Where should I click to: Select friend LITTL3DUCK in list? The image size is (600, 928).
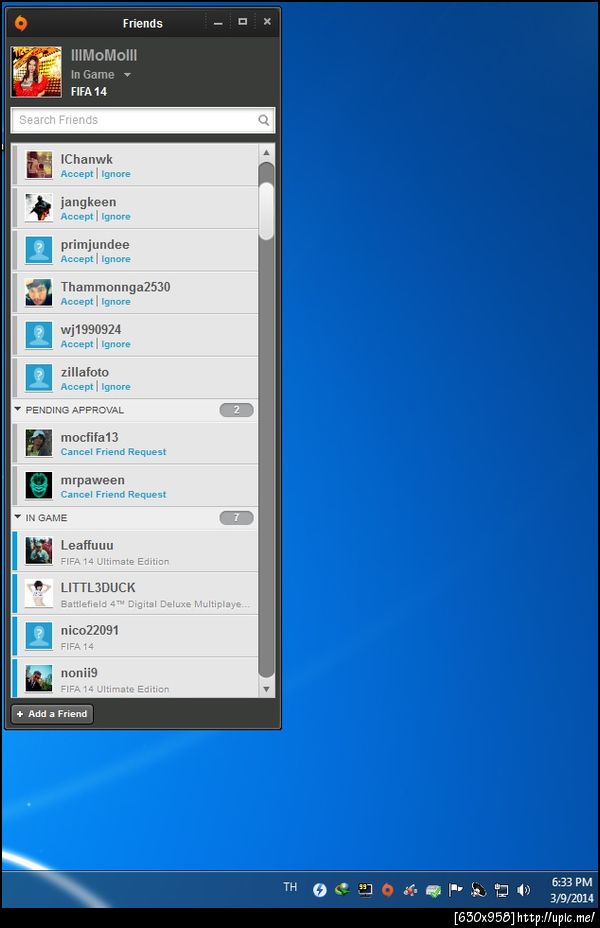pos(136,594)
